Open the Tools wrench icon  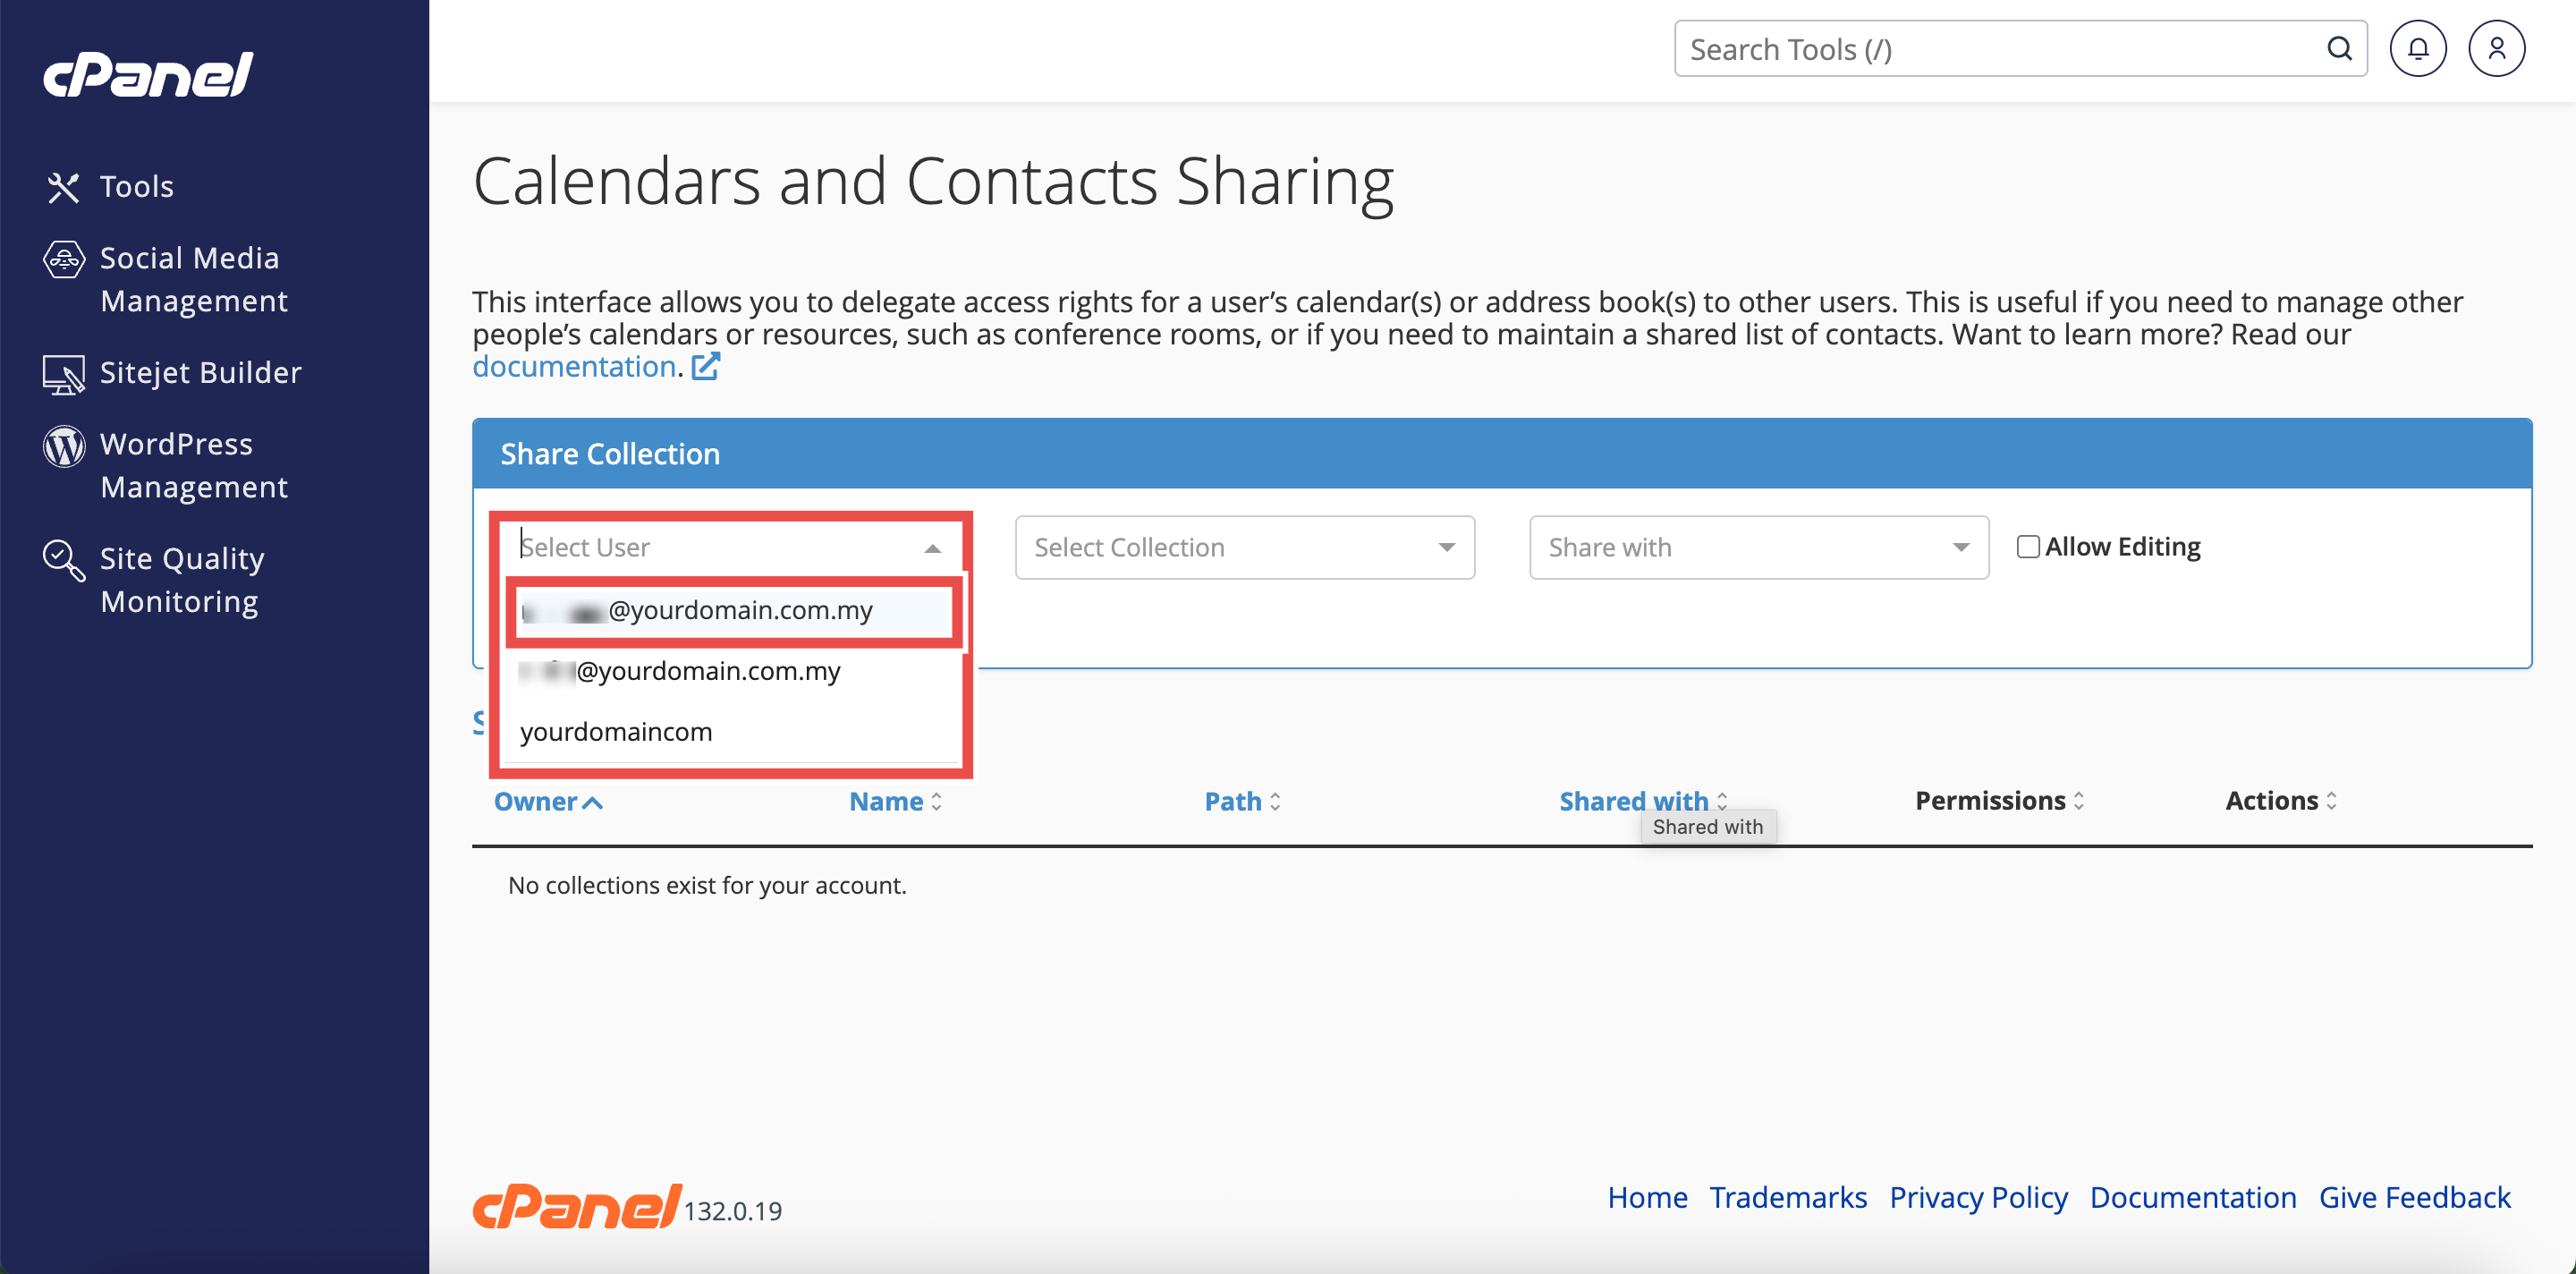pyautogui.click(x=63, y=187)
